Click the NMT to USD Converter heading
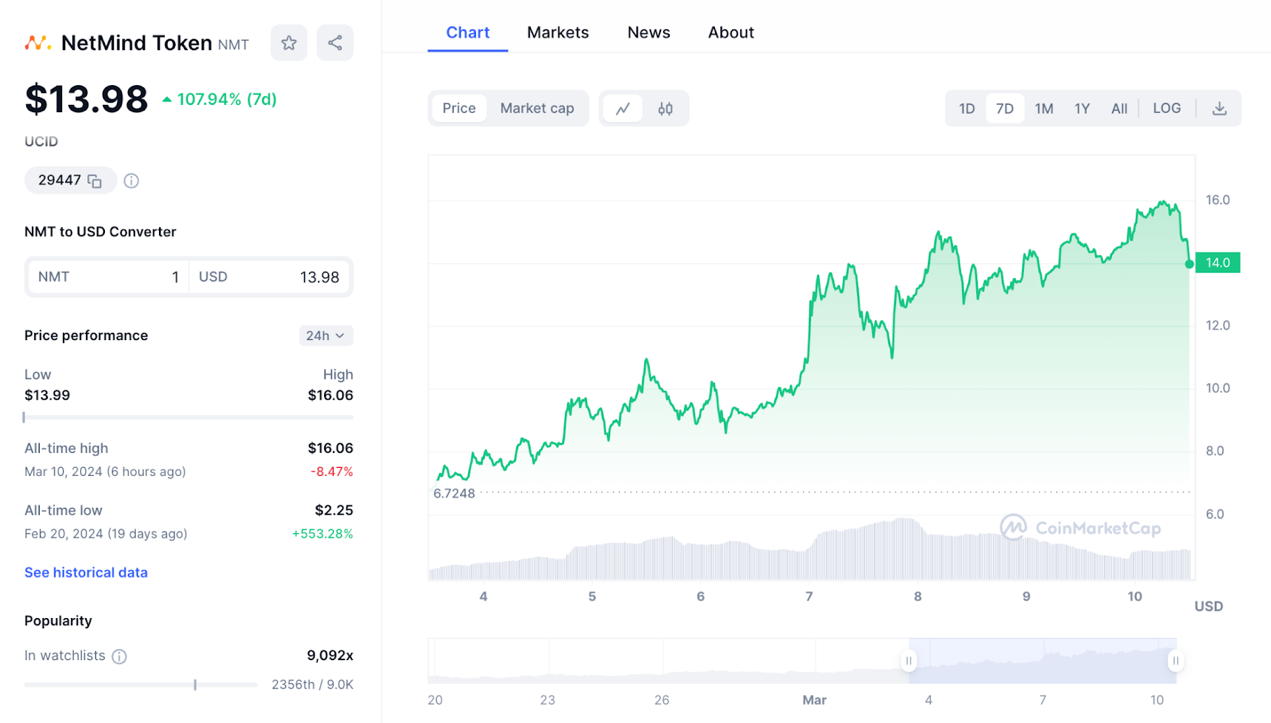 (100, 232)
